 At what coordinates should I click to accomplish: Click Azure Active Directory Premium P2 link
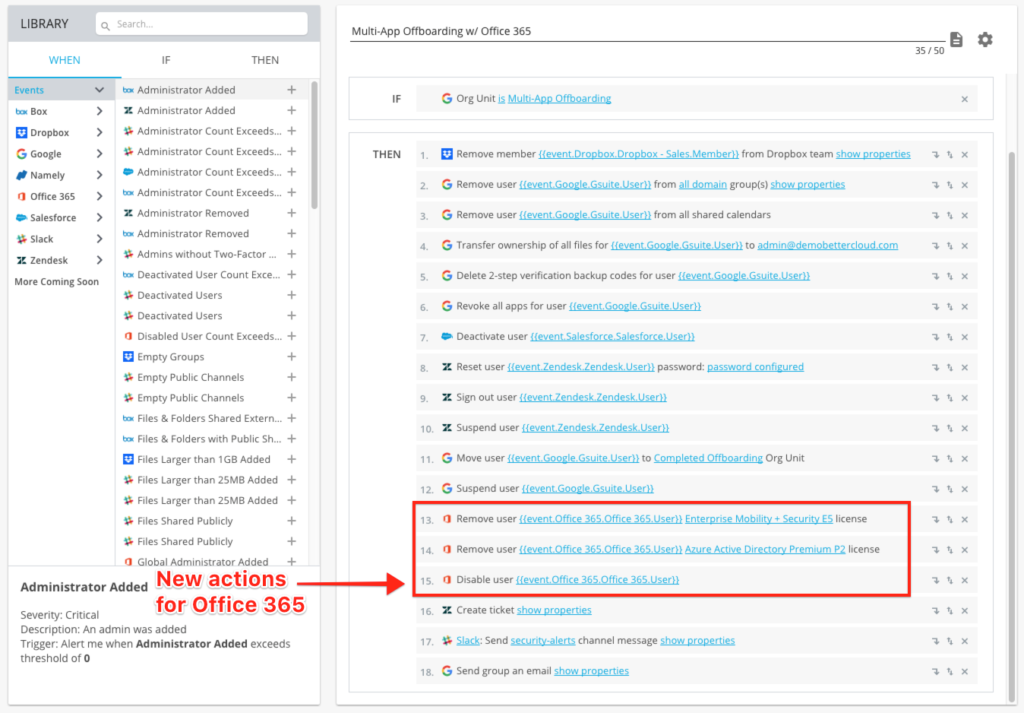coord(765,549)
